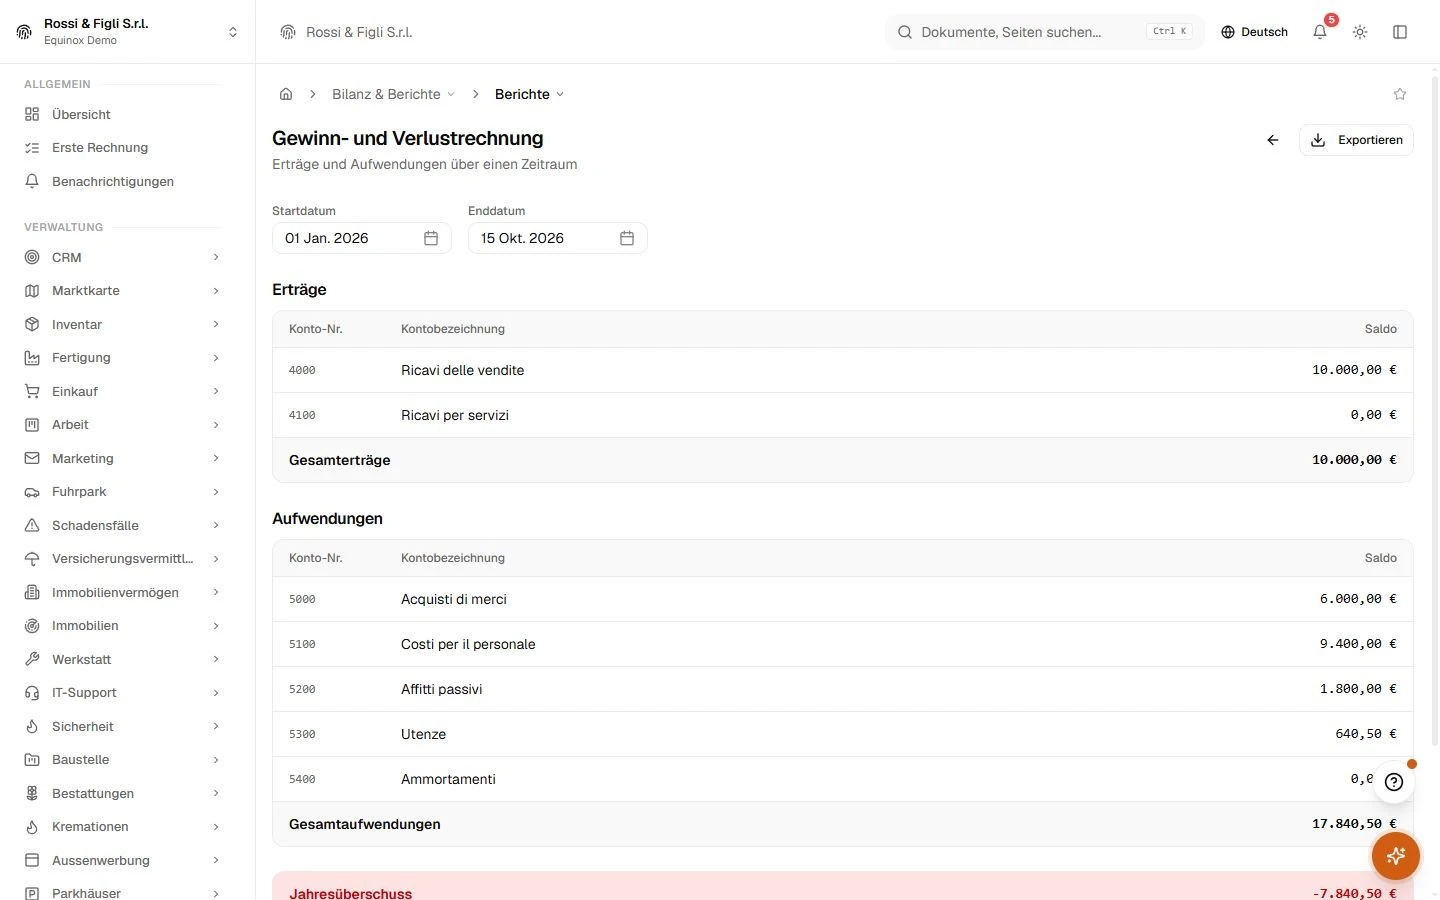Expand the Fertigung sidebar chevron
The width and height of the screenshot is (1440, 900).
[216, 358]
